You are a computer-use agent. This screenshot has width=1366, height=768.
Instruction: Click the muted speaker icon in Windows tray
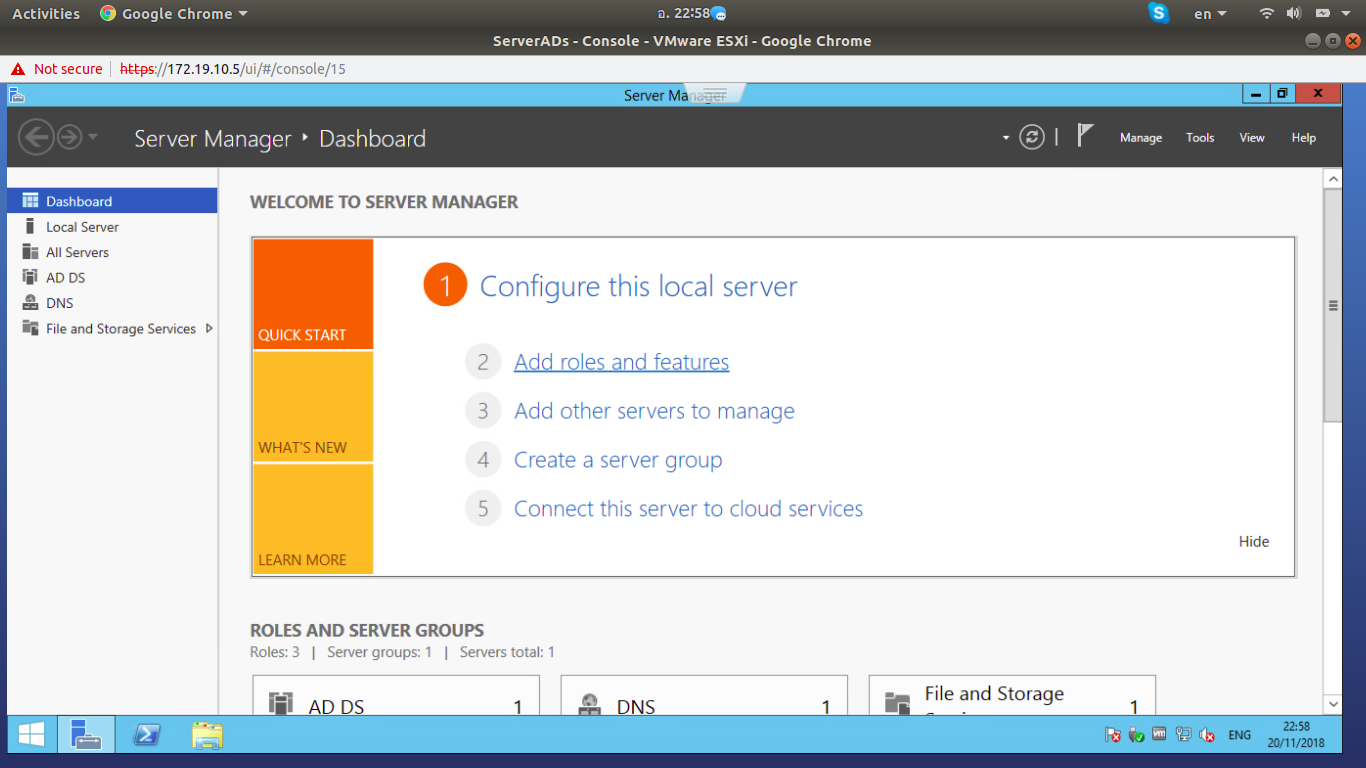click(x=1207, y=735)
